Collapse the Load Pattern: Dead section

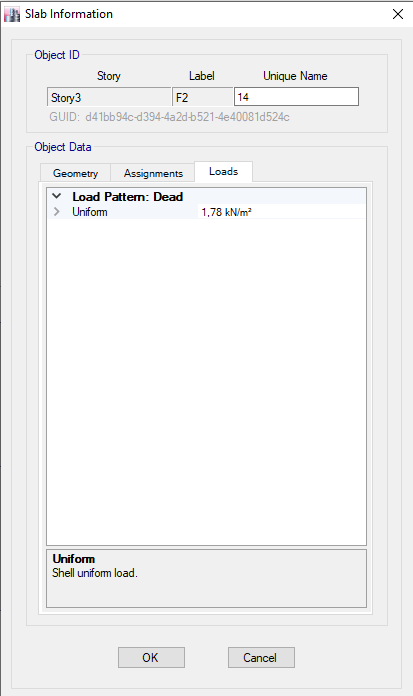coord(57,196)
